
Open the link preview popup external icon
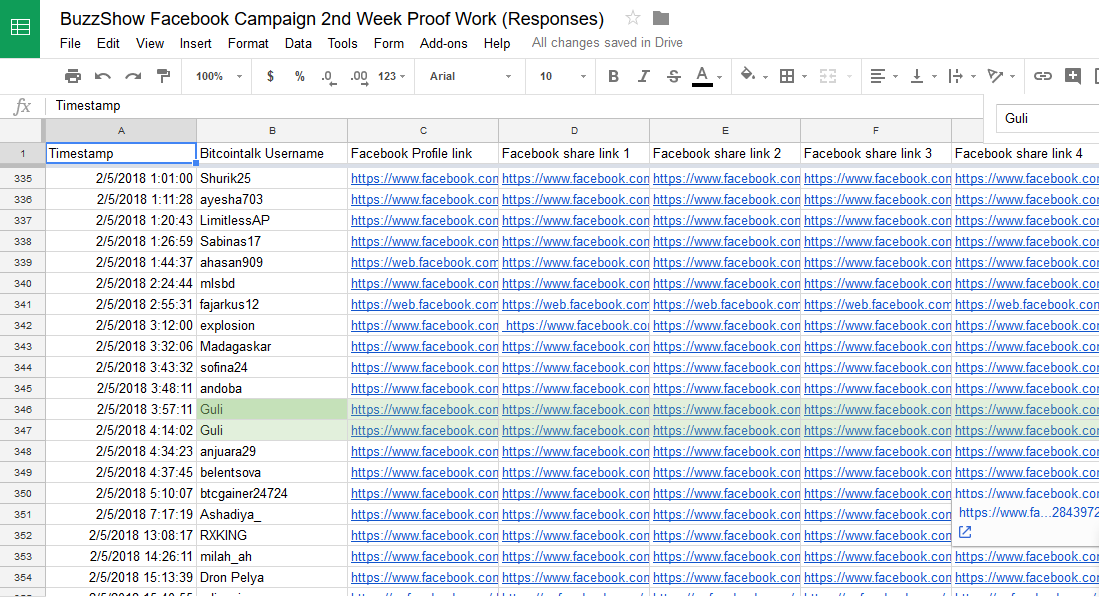(x=965, y=533)
